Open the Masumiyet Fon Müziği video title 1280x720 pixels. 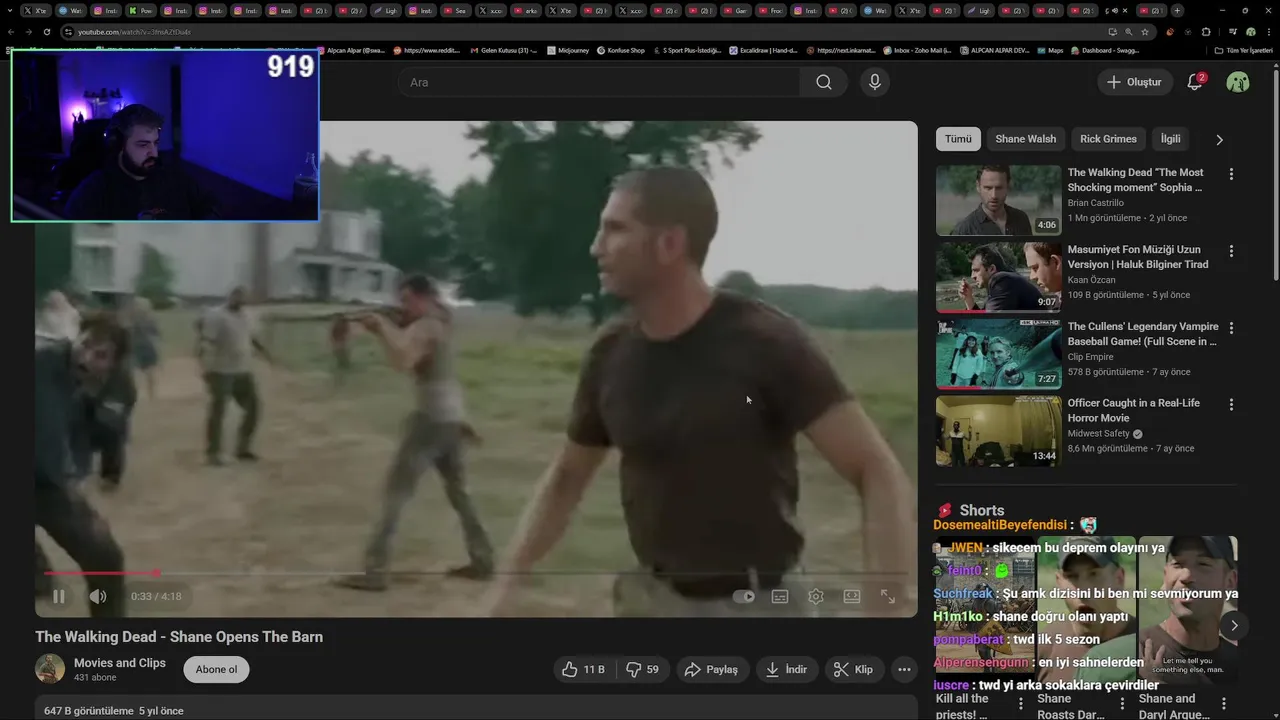click(x=1137, y=257)
